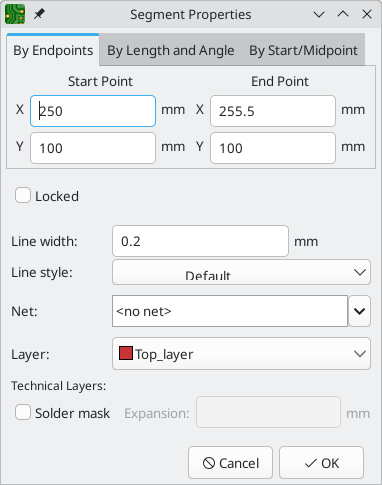This screenshot has height=485, width=382.
Task: Focus the Start Point X field
Action: tap(93, 111)
